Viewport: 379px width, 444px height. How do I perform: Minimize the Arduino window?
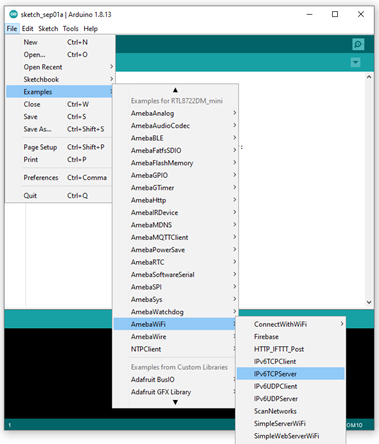coord(310,14)
